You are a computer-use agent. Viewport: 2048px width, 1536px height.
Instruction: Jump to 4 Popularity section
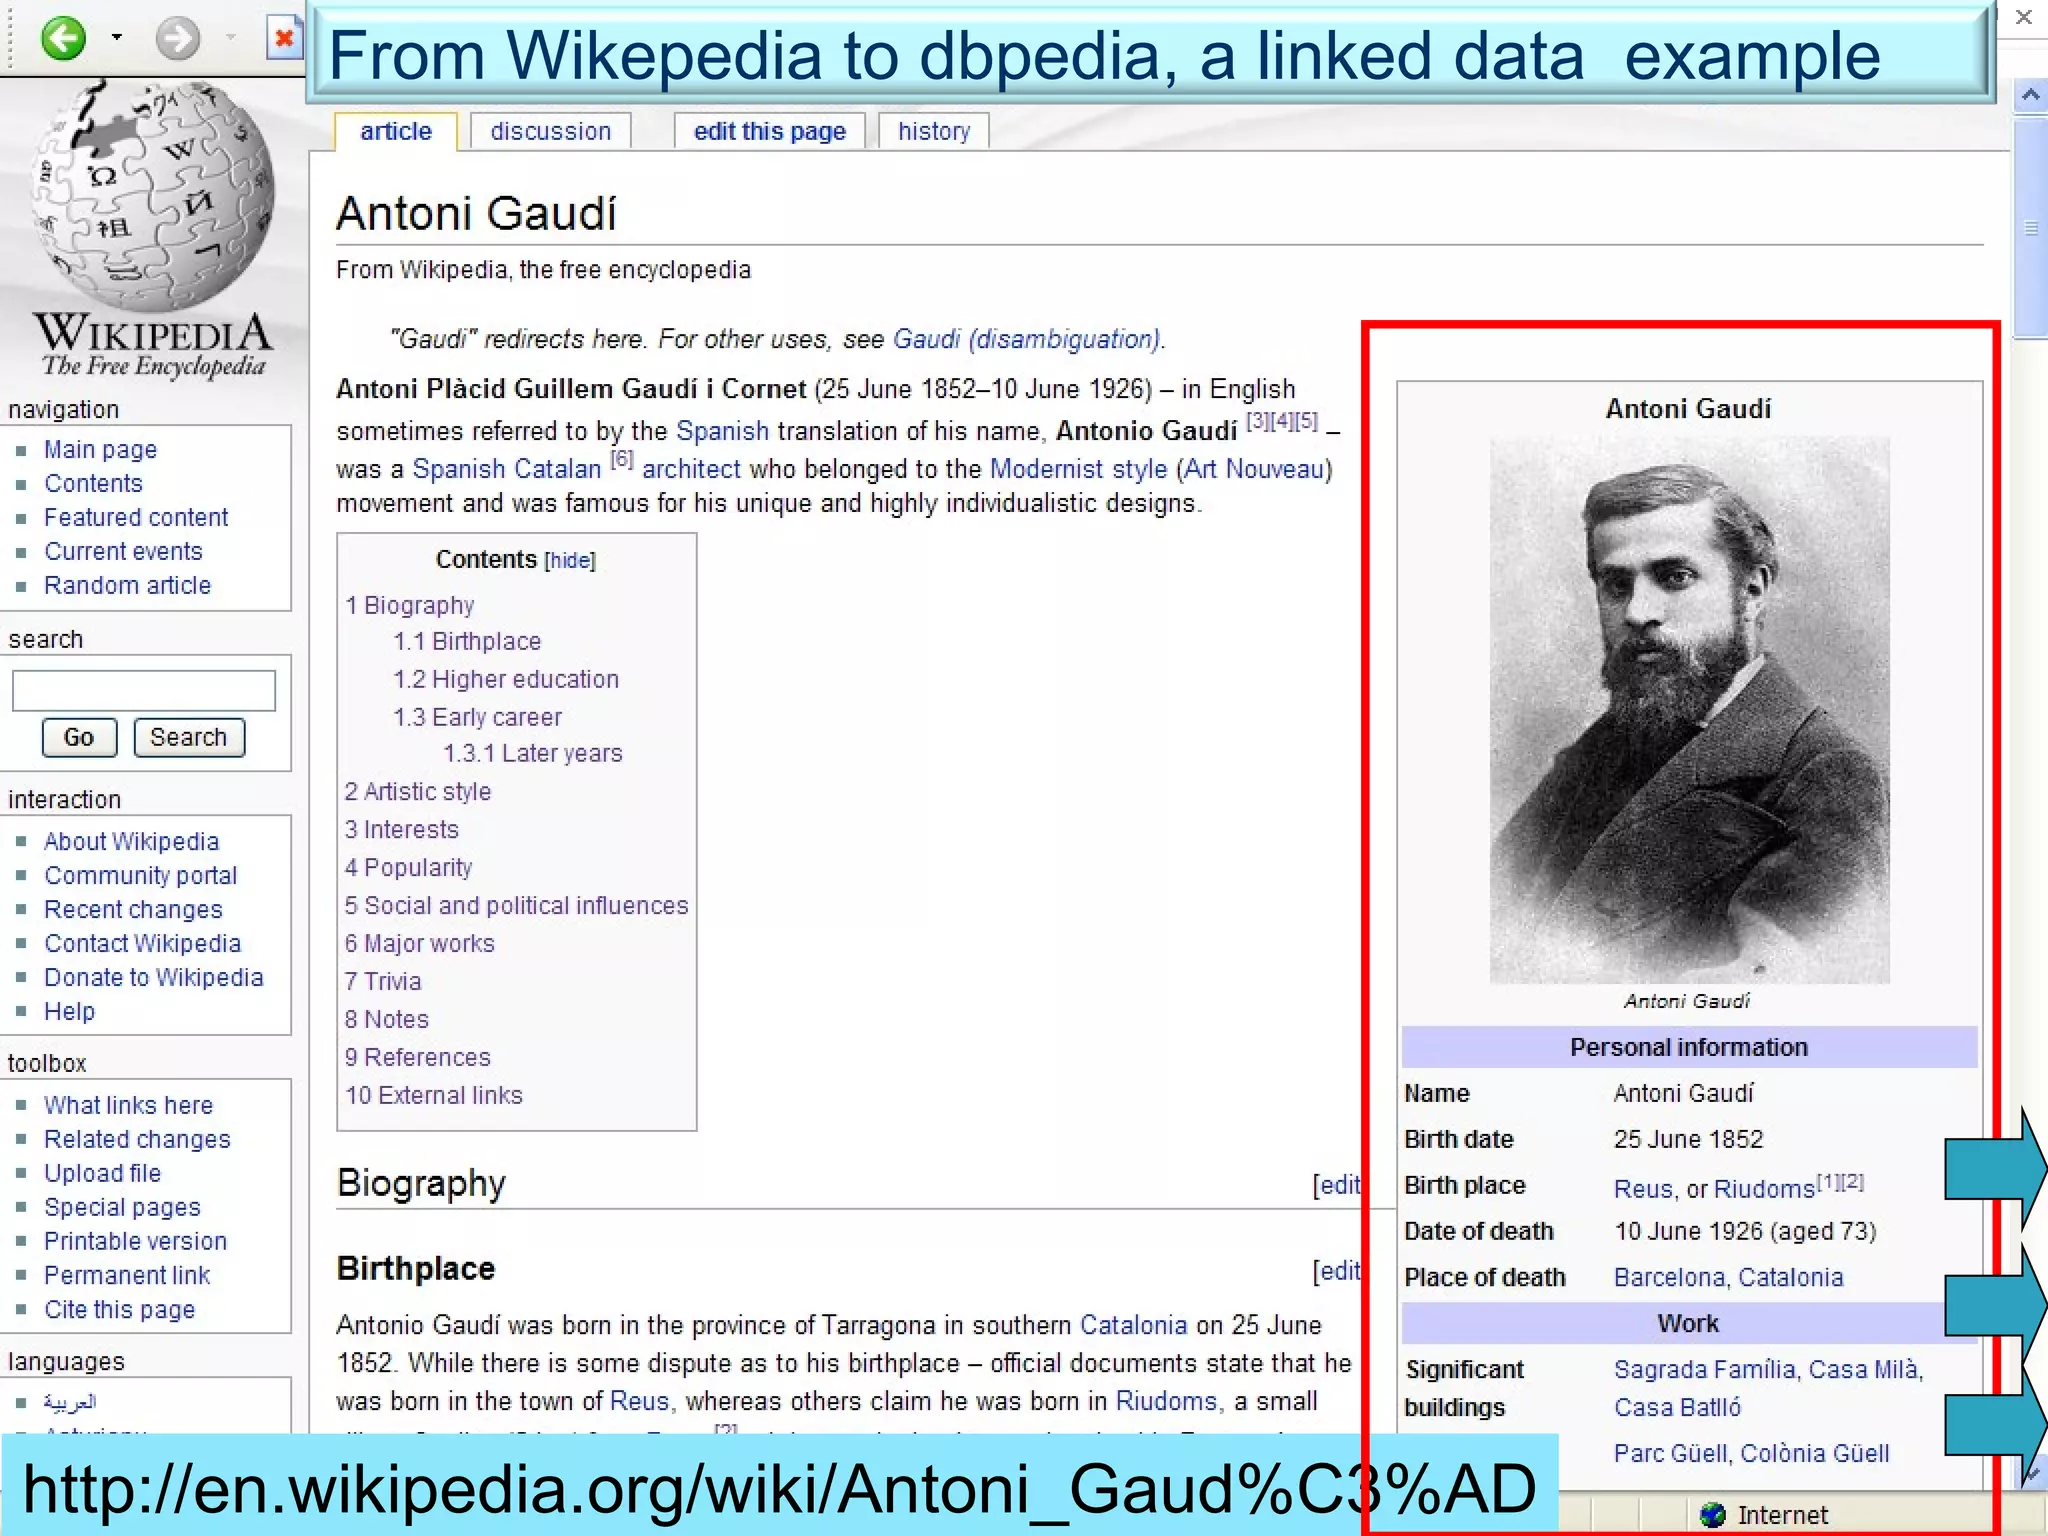(408, 867)
